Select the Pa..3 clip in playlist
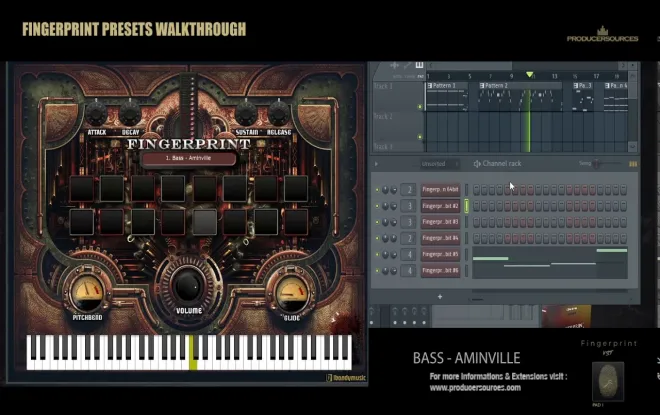The width and height of the screenshot is (660, 415). click(x=583, y=97)
